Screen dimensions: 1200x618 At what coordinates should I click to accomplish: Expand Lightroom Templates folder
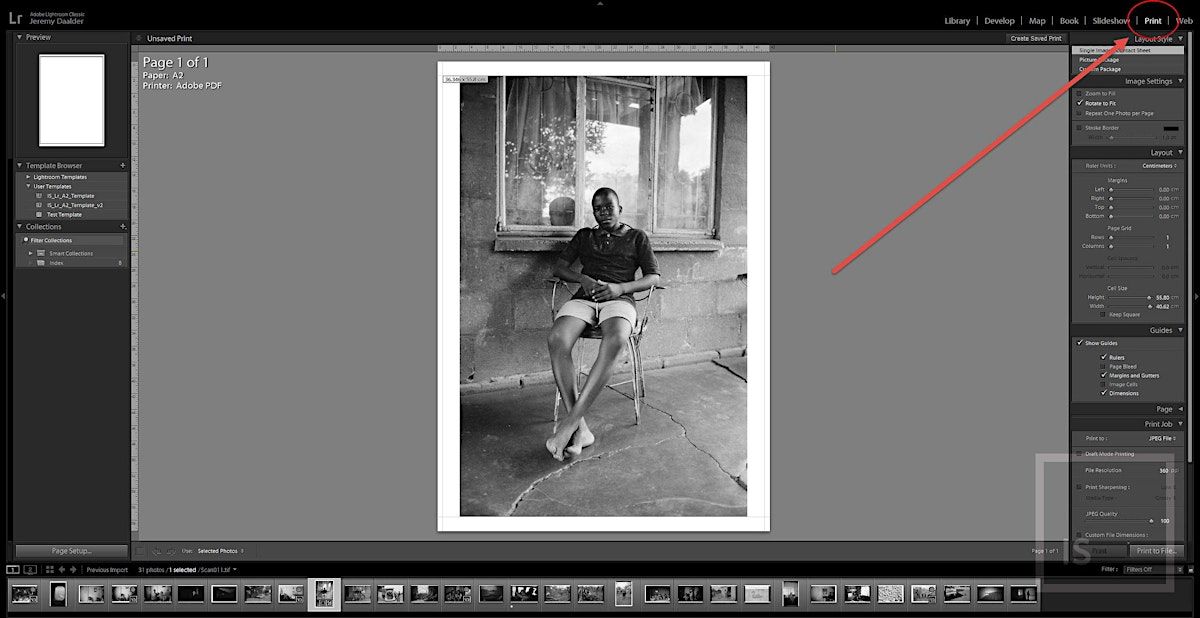pos(29,177)
